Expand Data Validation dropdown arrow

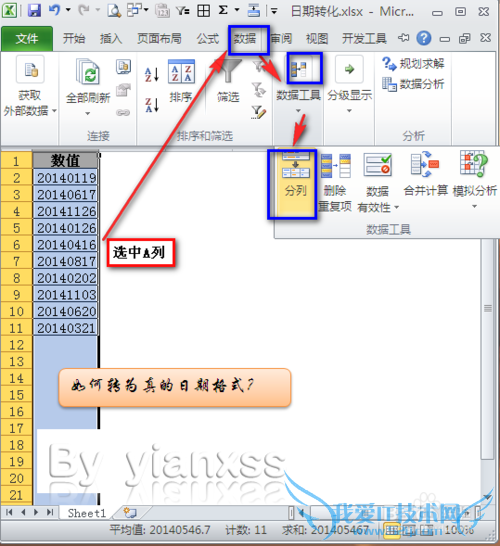tap(396, 208)
